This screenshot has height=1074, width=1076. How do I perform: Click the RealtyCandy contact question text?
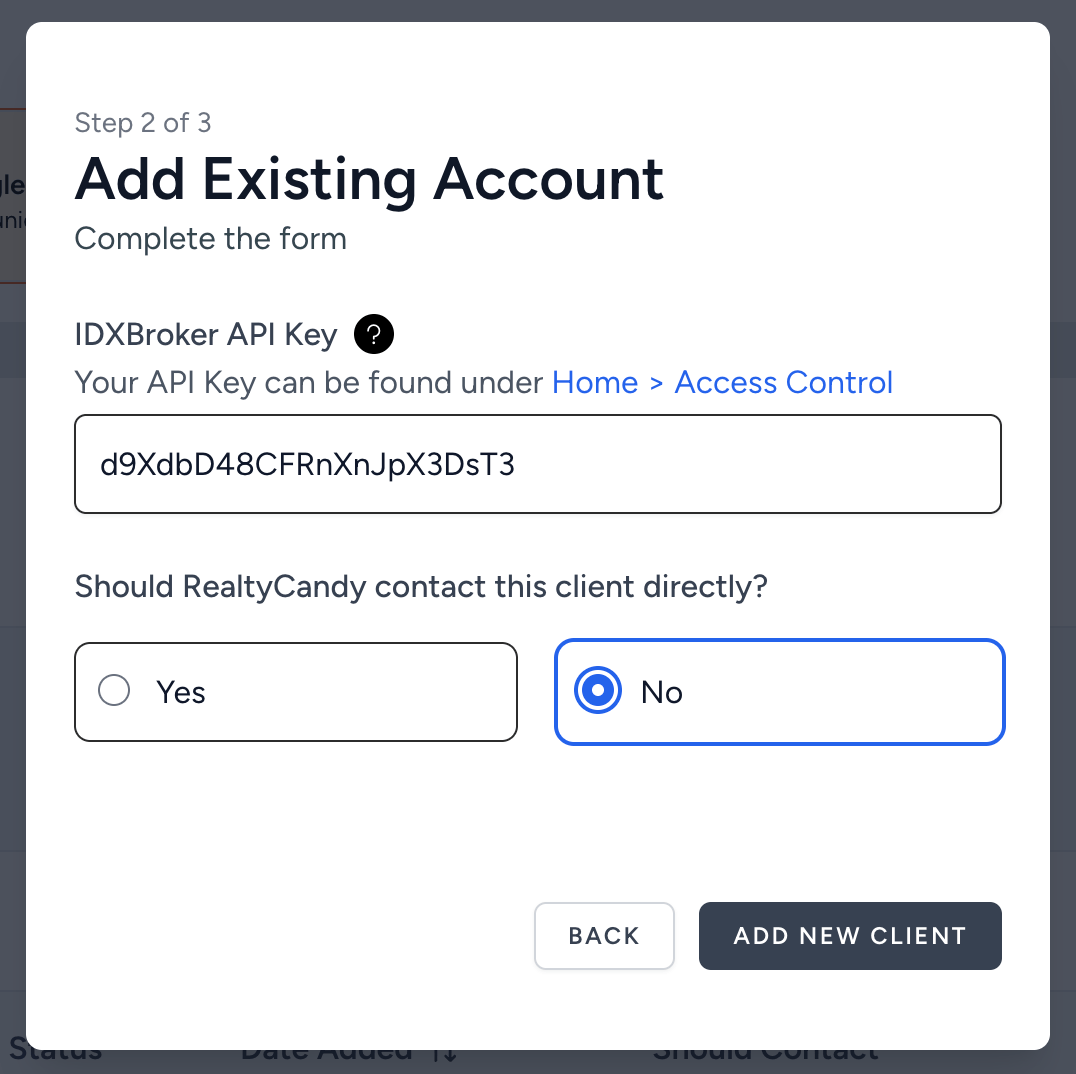pos(420,586)
